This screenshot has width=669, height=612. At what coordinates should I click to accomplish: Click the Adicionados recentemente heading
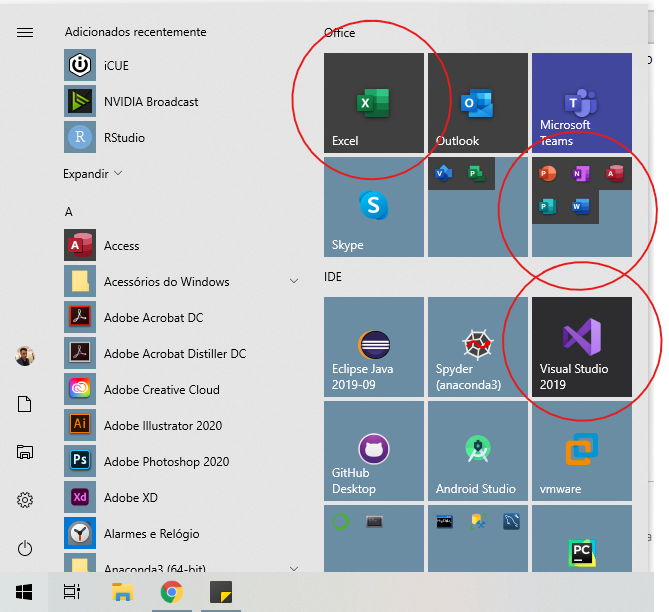[x=136, y=32]
